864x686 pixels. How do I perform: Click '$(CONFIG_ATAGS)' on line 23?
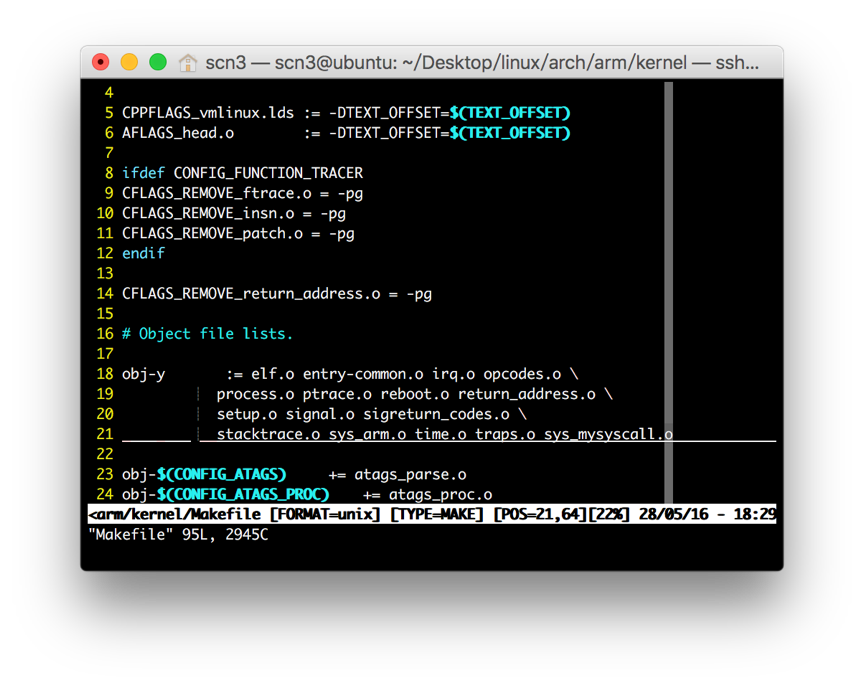click(221, 474)
